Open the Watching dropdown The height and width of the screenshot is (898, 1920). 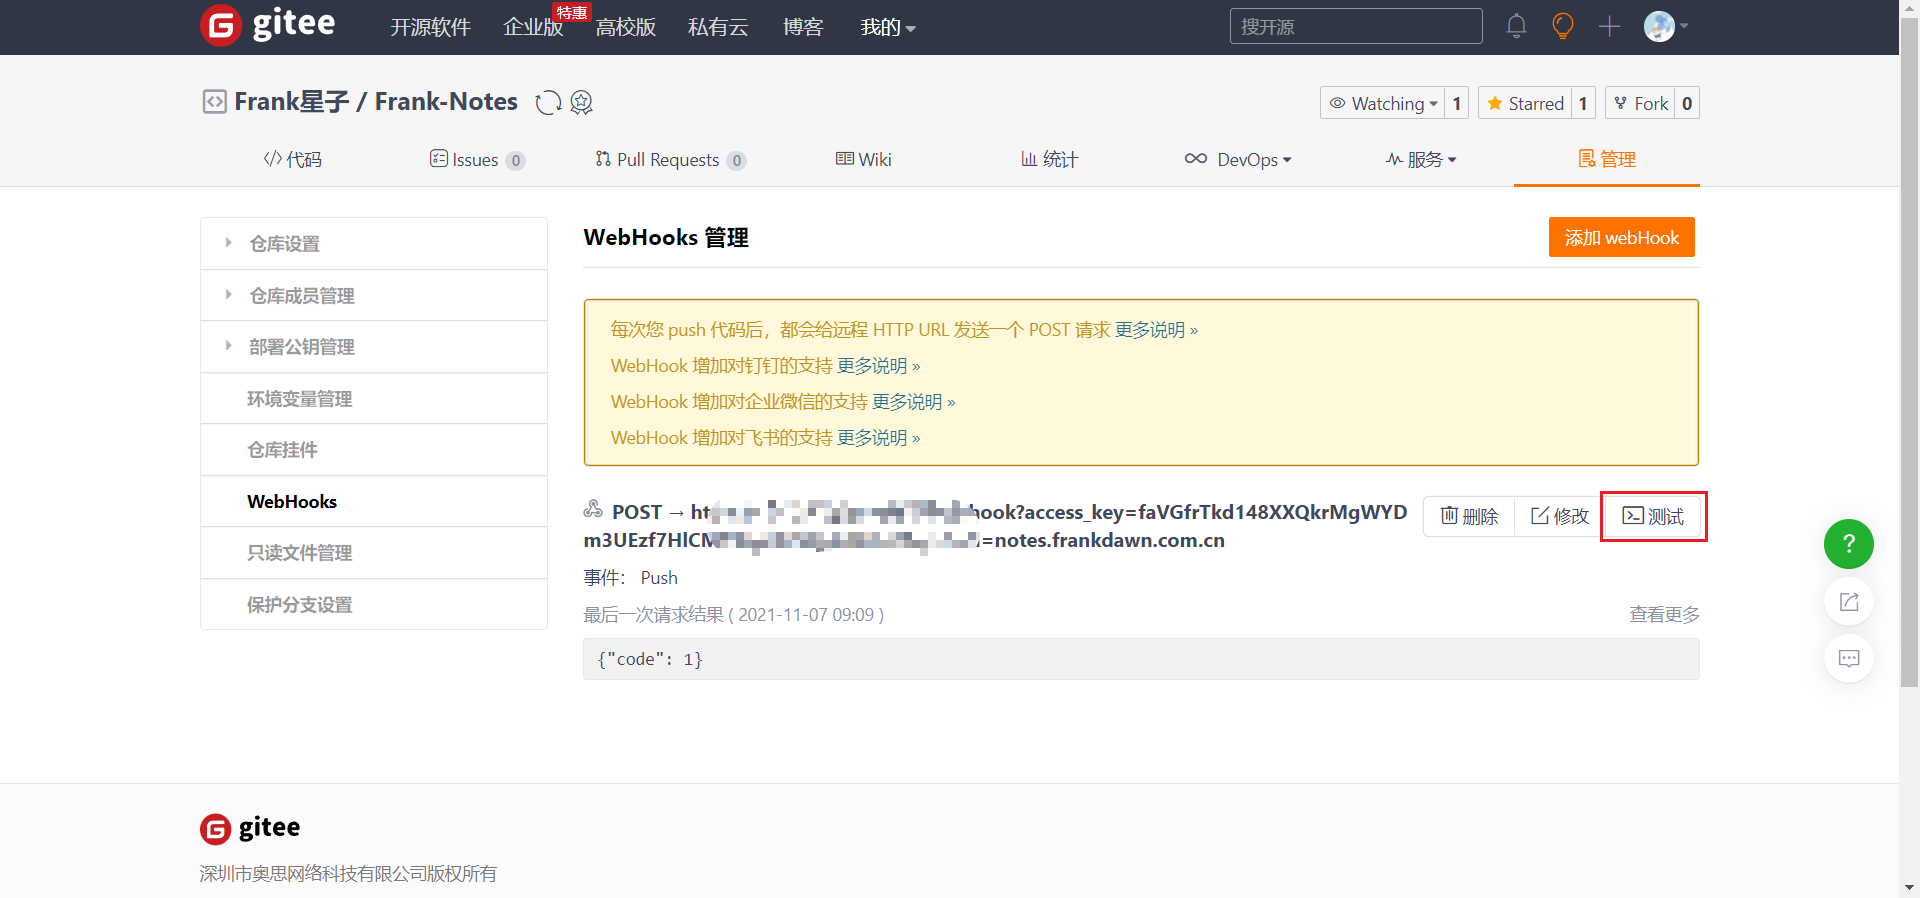[1383, 103]
